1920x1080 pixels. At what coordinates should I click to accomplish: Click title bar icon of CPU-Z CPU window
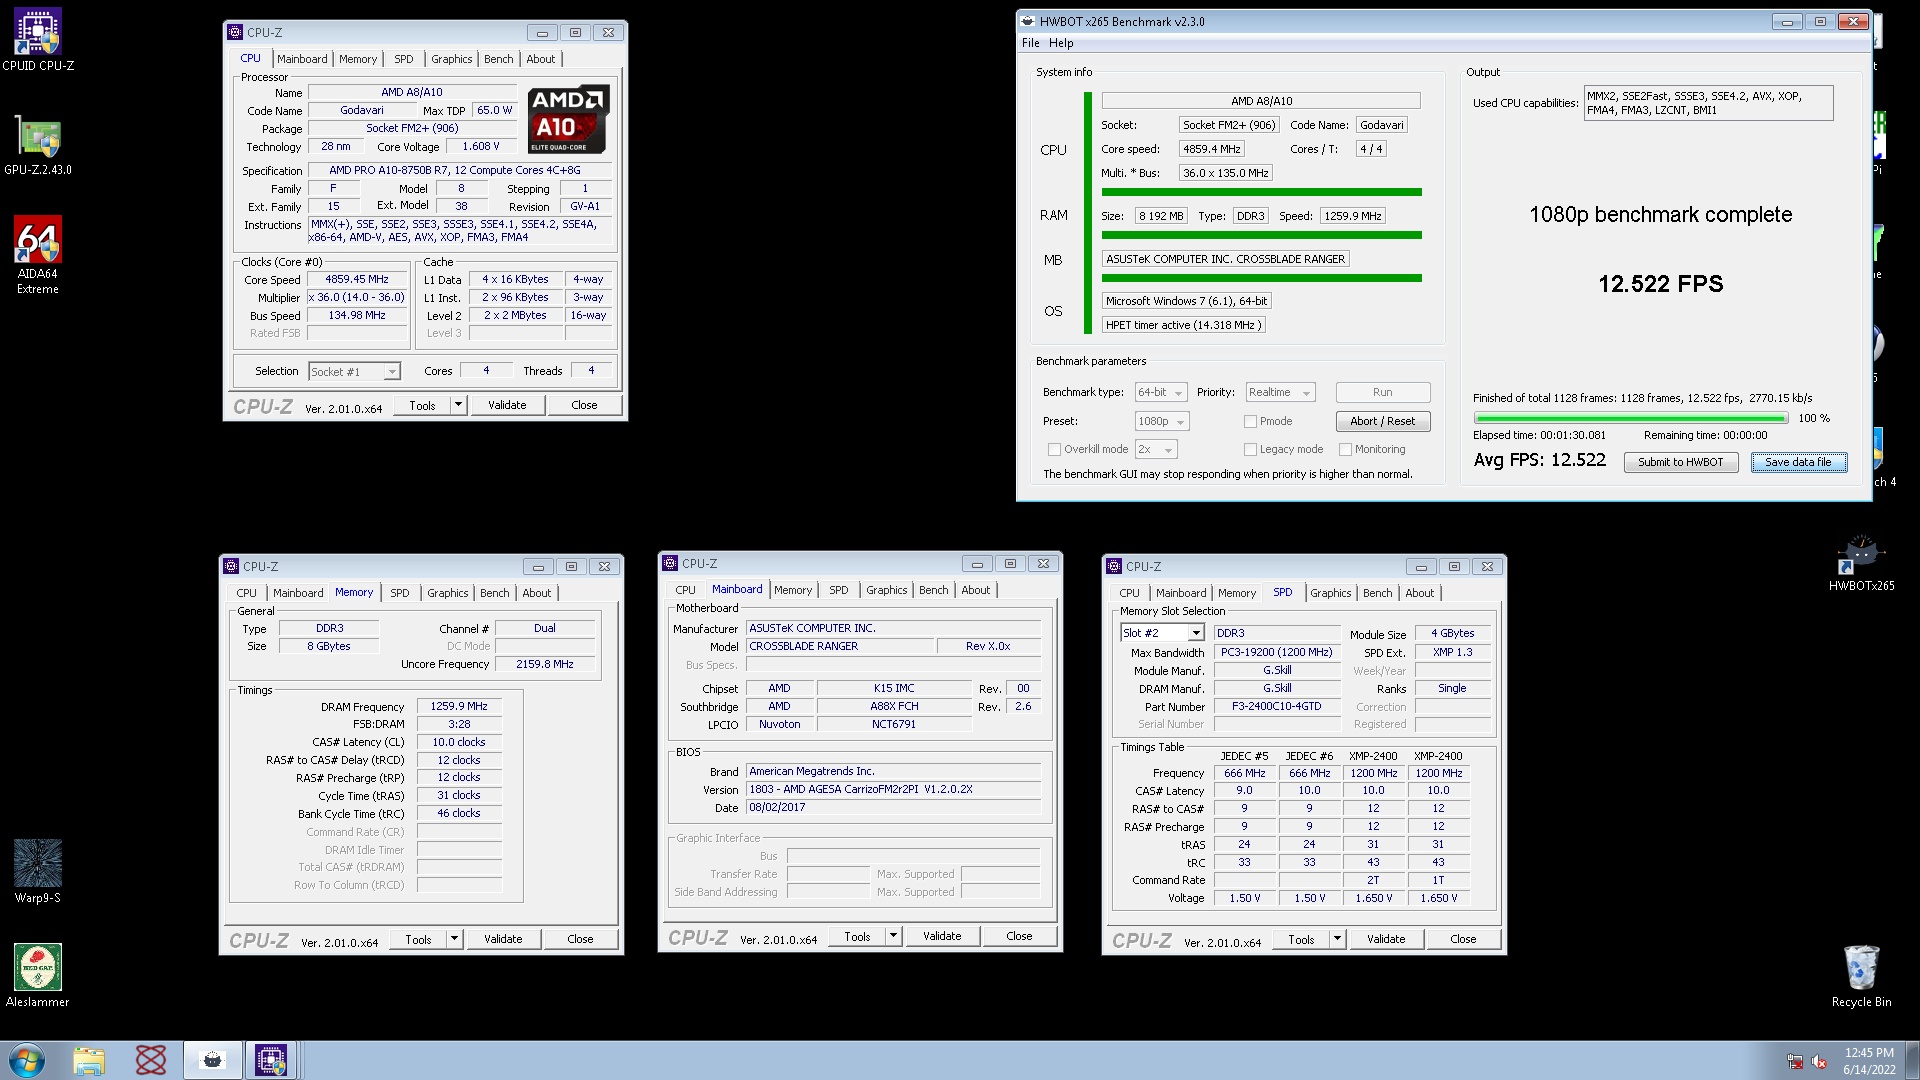(235, 32)
